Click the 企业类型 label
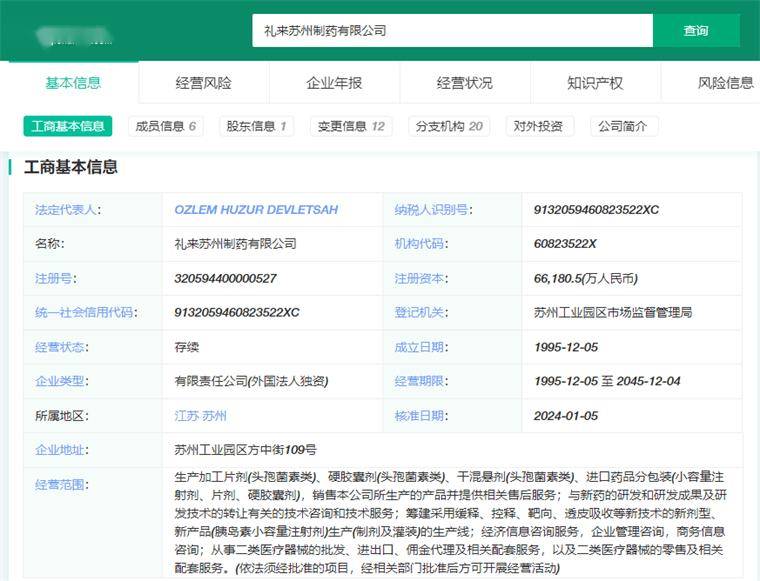760x581 pixels. (x=62, y=381)
